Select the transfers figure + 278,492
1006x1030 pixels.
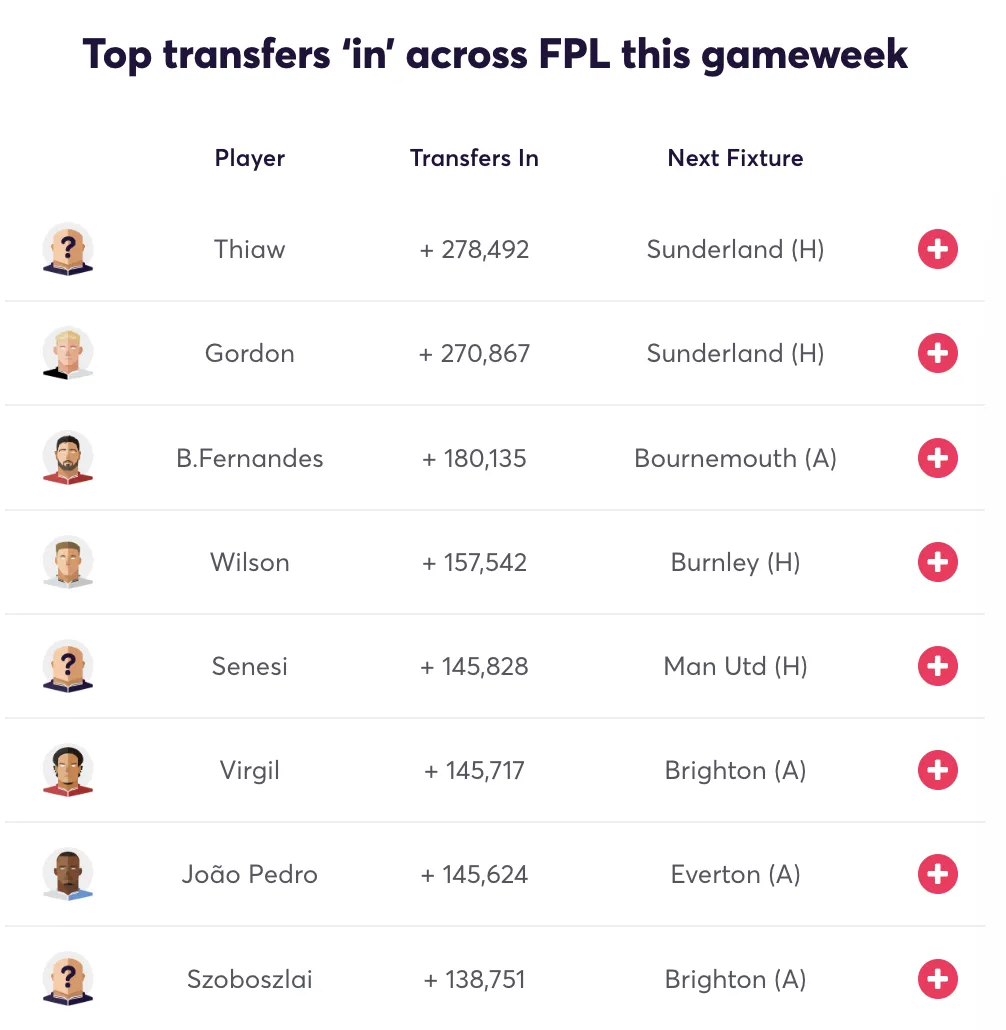tap(474, 249)
